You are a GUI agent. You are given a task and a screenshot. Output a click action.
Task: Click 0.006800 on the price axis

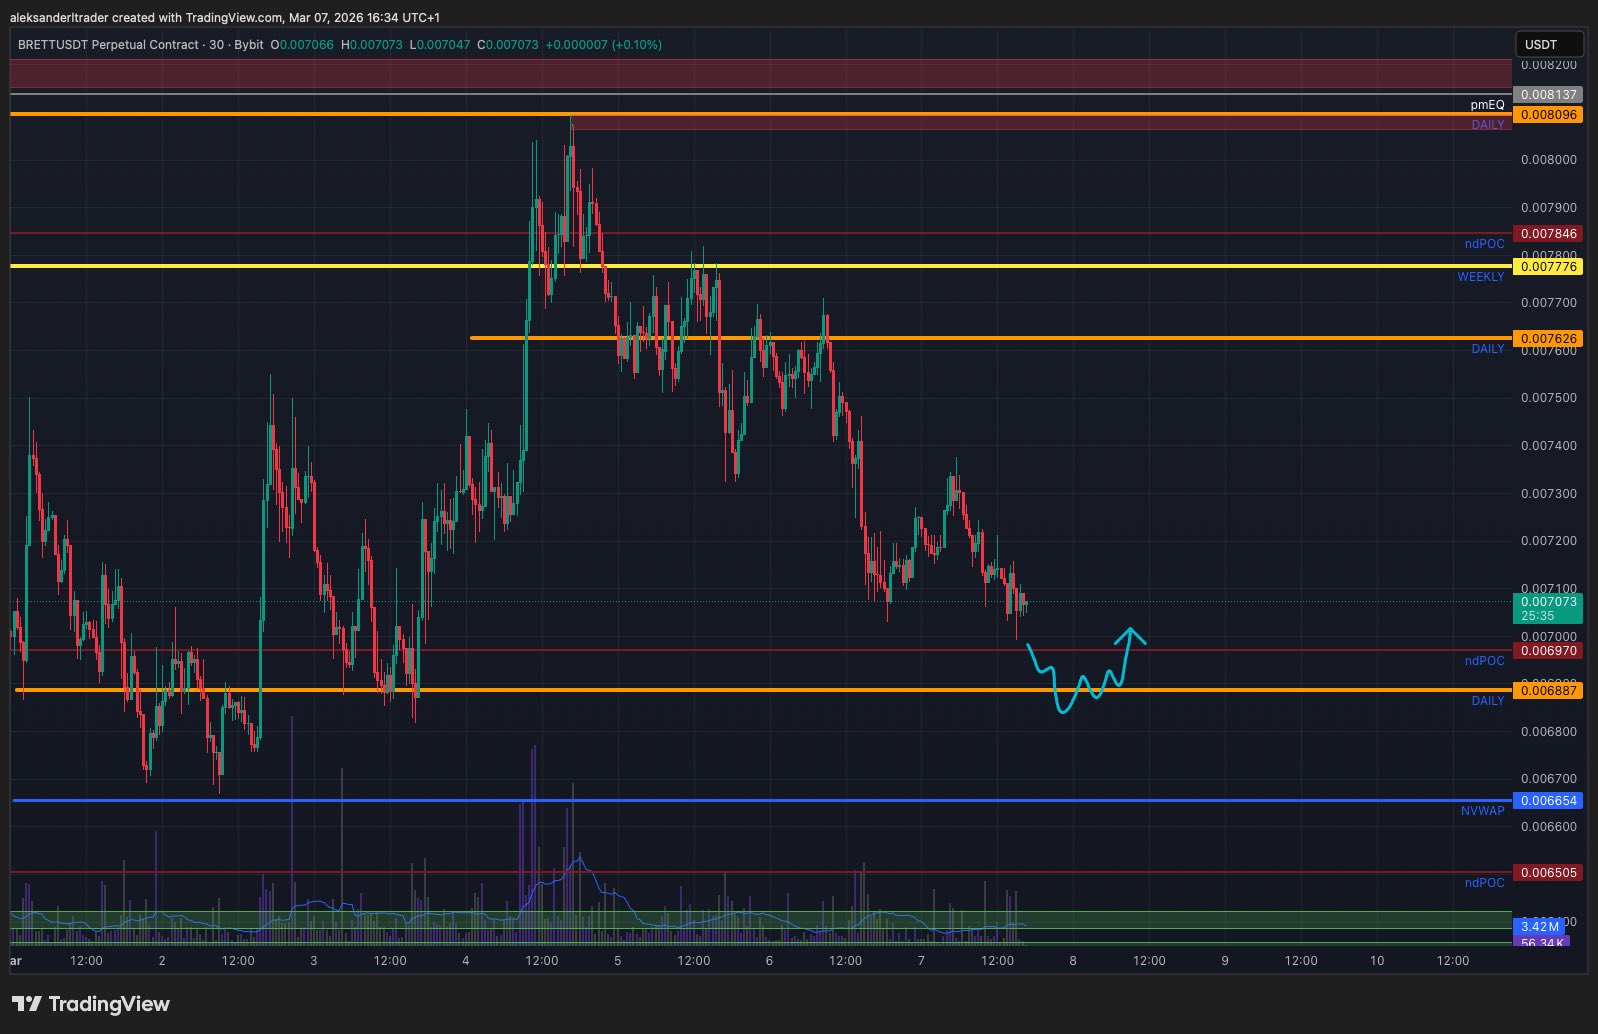point(1548,732)
